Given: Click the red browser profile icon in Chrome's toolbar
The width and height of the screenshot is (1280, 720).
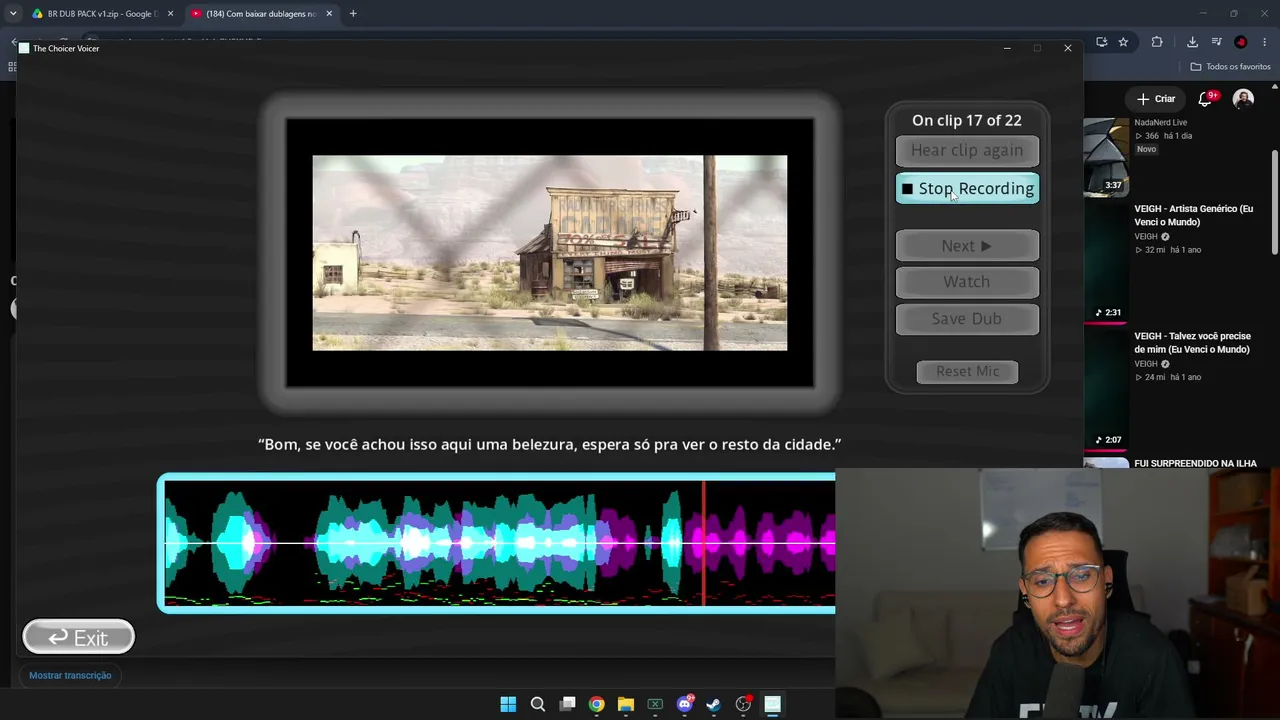Looking at the screenshot, I should [1241, 42].
